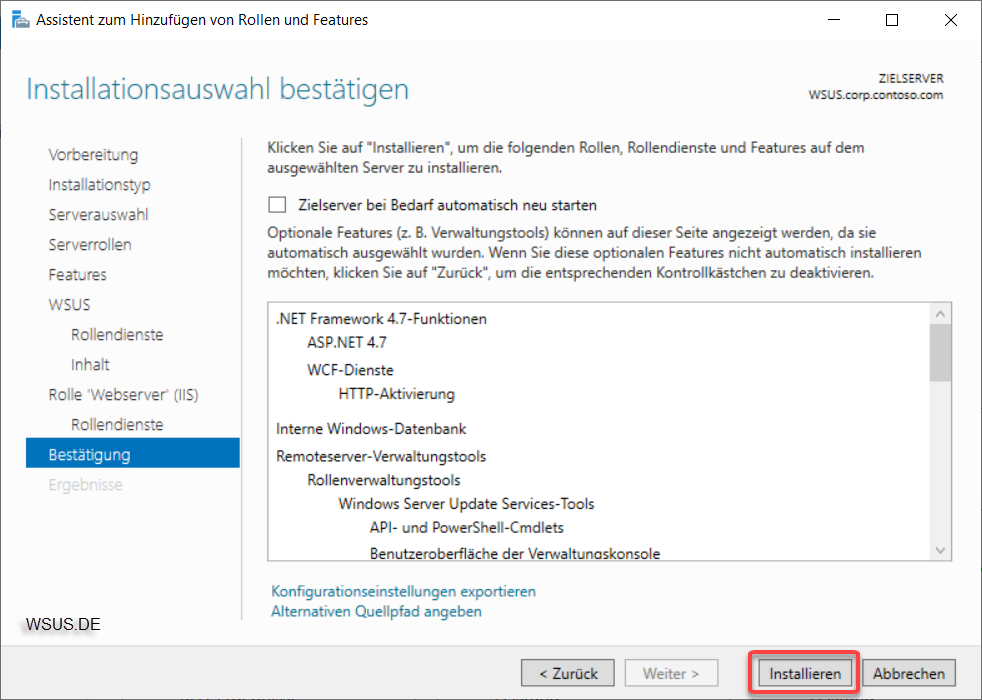This screenshot has width=982, height=700.
Task: Cancel the wizard with Abbrechen
Action: [909, 674]
